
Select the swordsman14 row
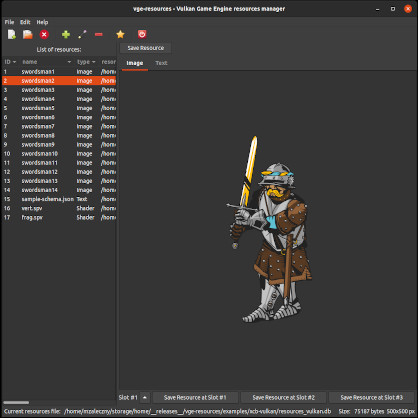59,190
